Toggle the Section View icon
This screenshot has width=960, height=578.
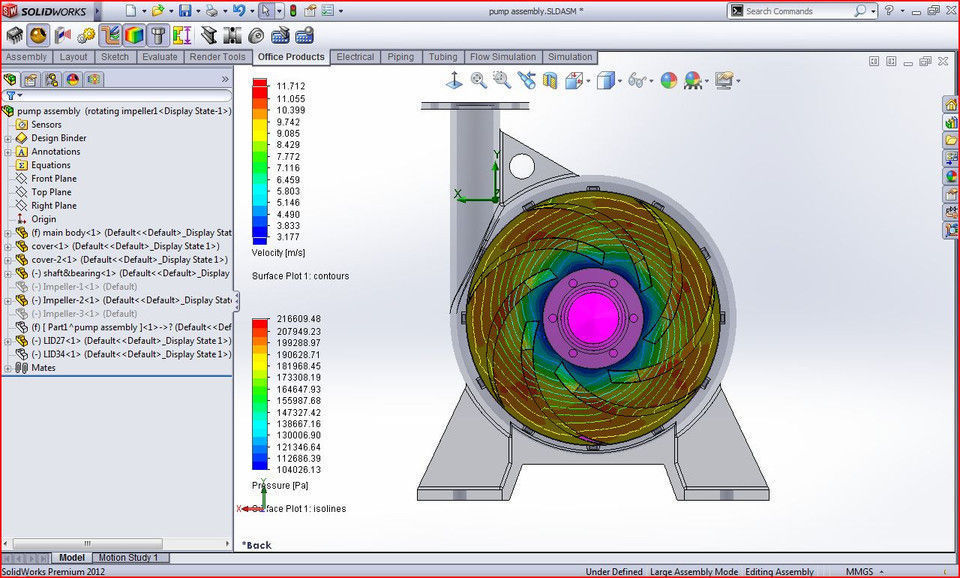pyautogui.click(x=550, y=80)
